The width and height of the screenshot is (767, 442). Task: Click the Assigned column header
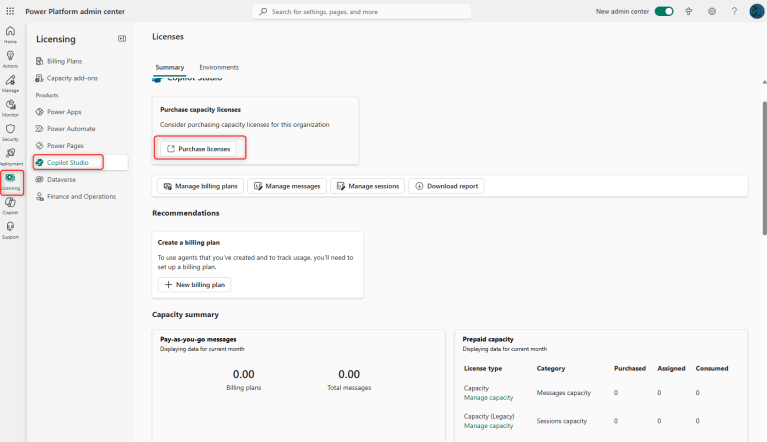pyautogui.click(x=671, y=369)
